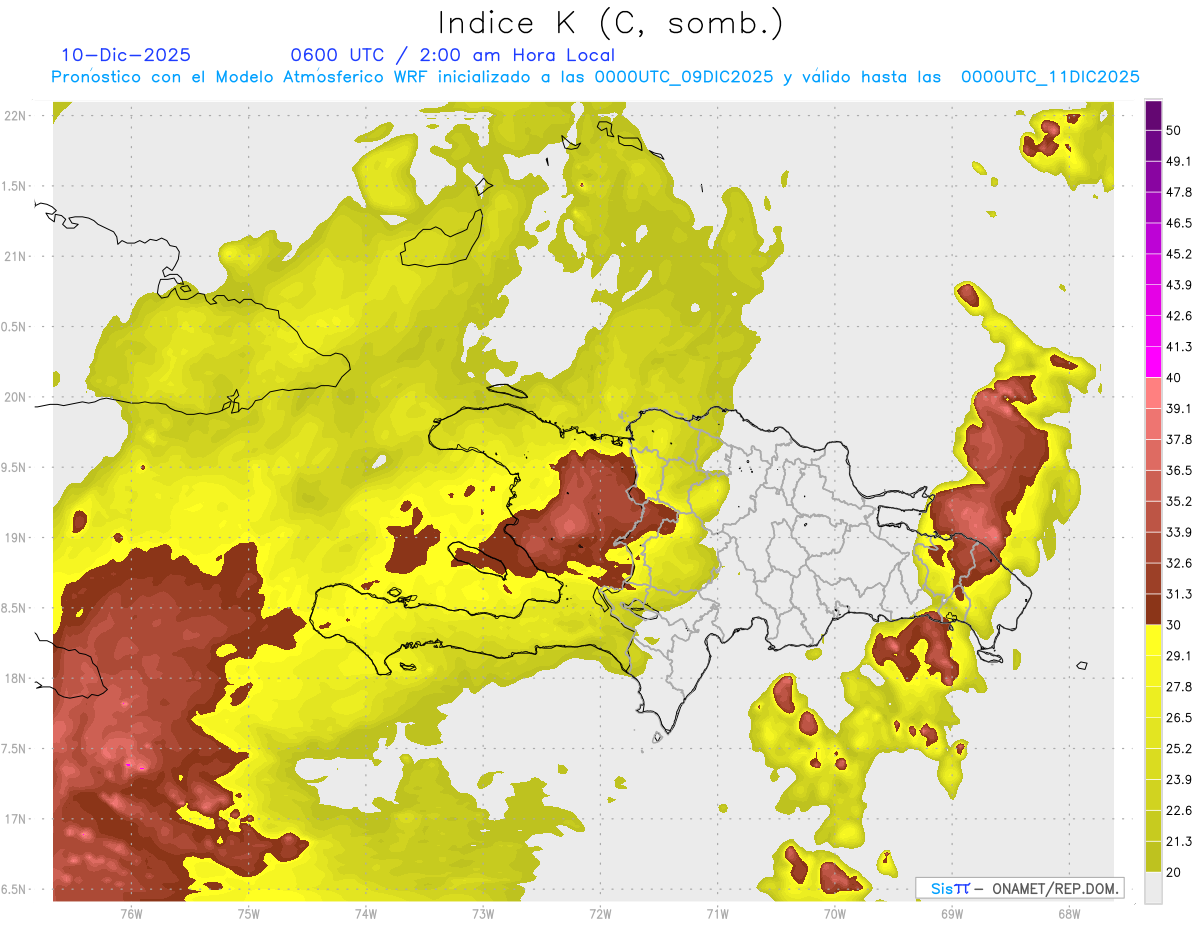Click the dark brown swatch between 30 and 31.3
Screen dimensions: 1200x927
tap(1153, 610)
